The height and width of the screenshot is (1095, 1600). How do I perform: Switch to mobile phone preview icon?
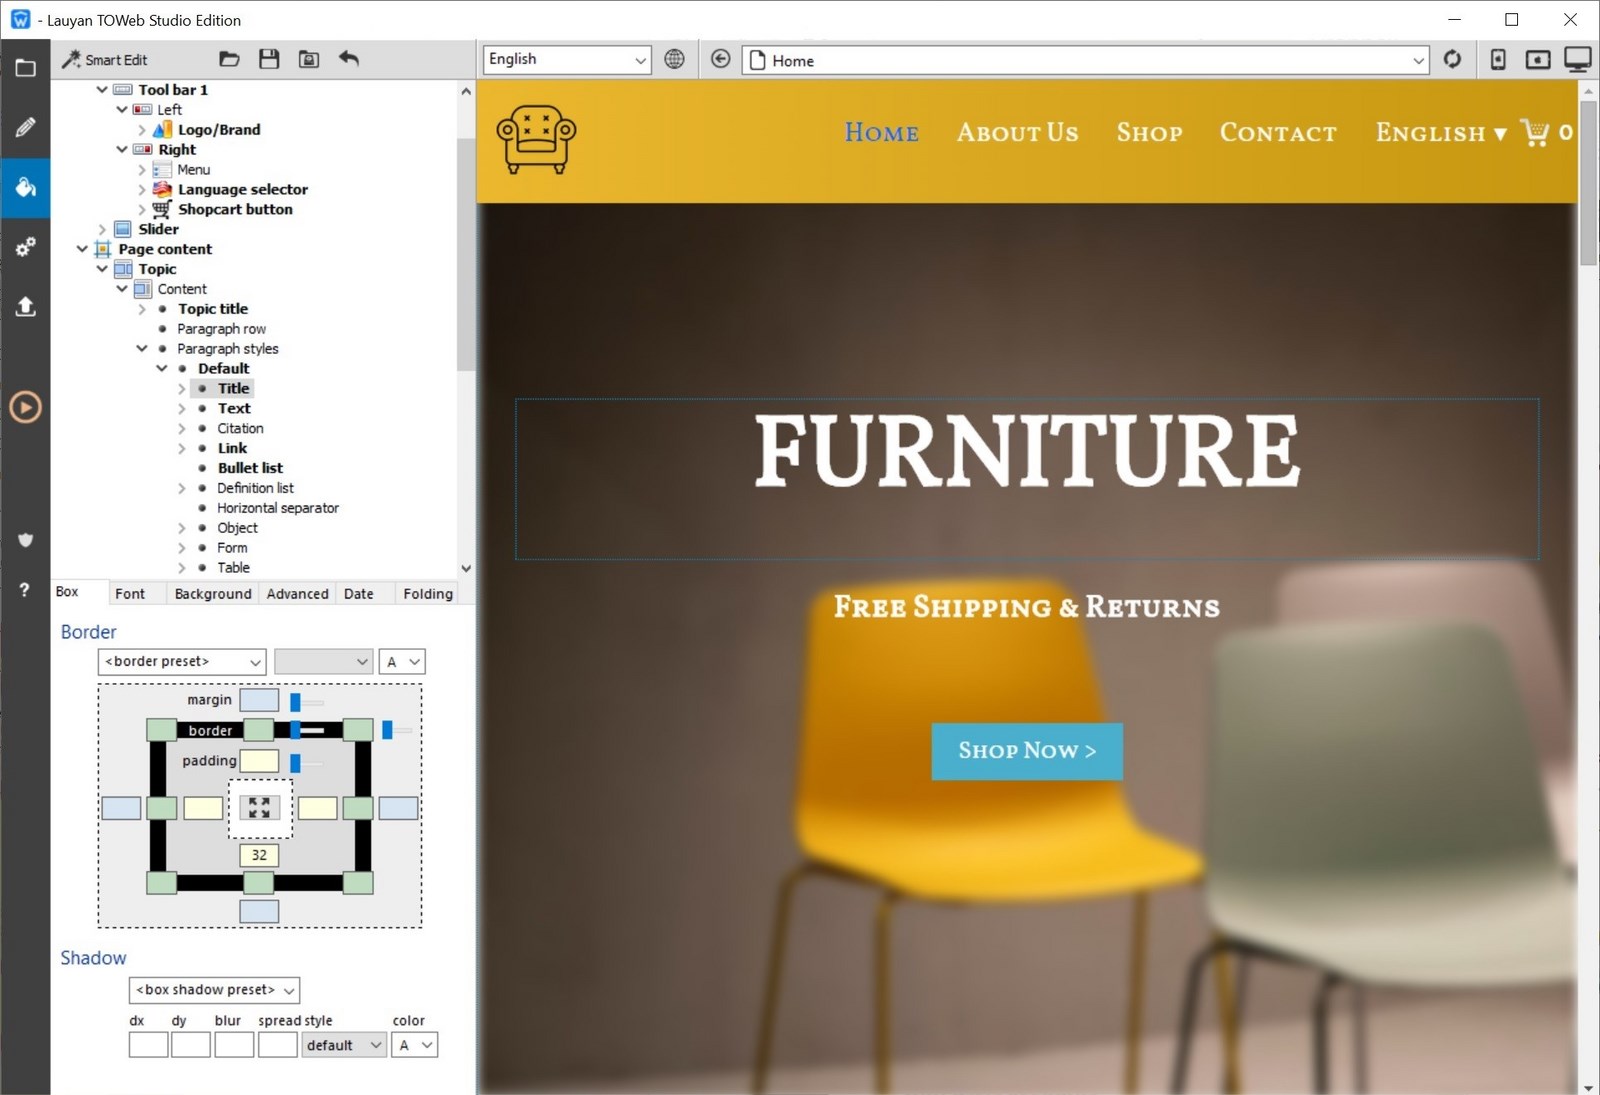click(1498, 59)
